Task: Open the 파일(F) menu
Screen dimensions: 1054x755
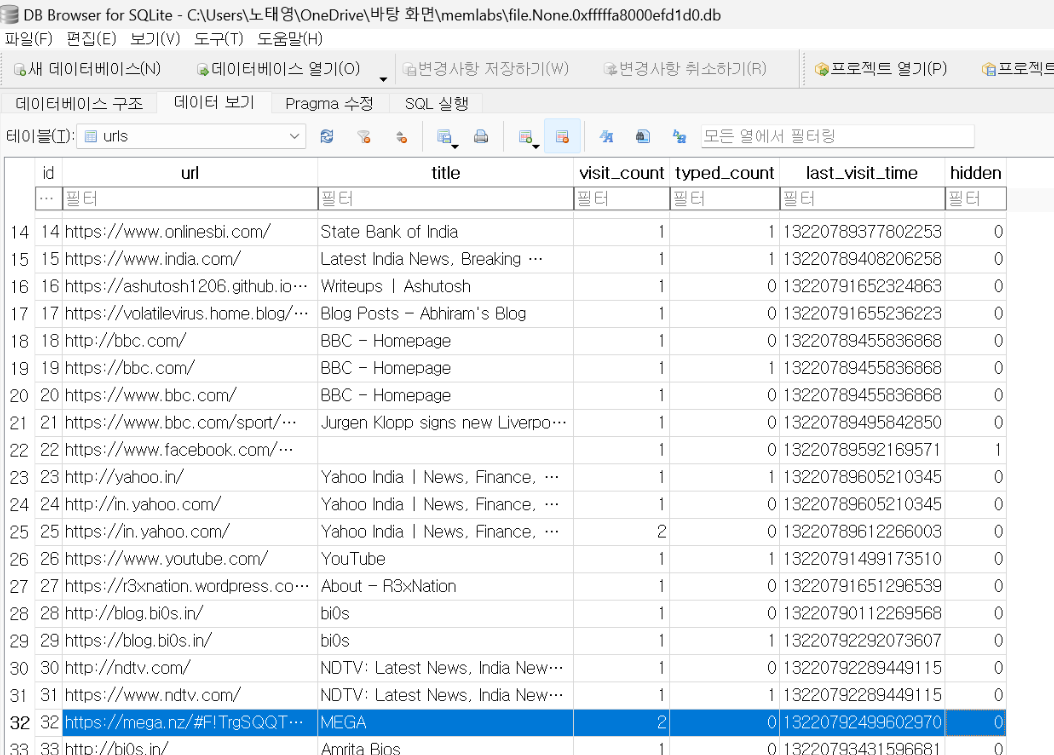Action: [x=28, y=38]
